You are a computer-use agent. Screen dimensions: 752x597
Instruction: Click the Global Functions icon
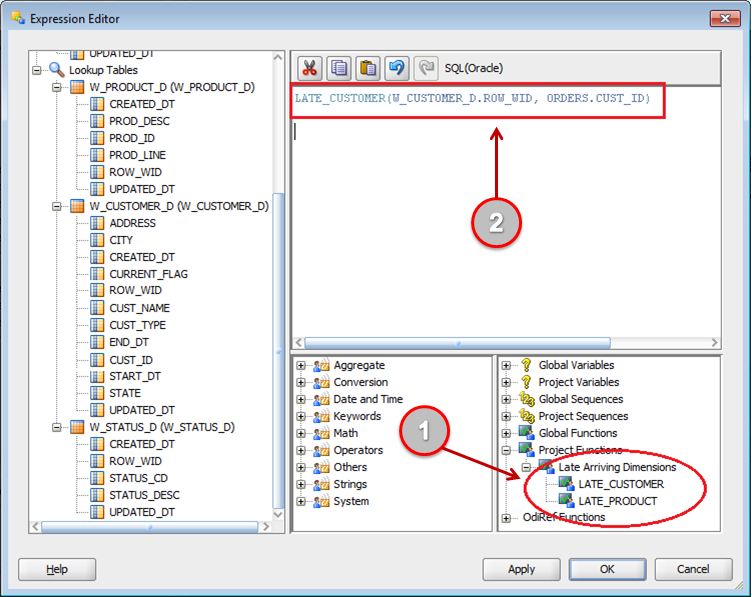click(527, 433)
